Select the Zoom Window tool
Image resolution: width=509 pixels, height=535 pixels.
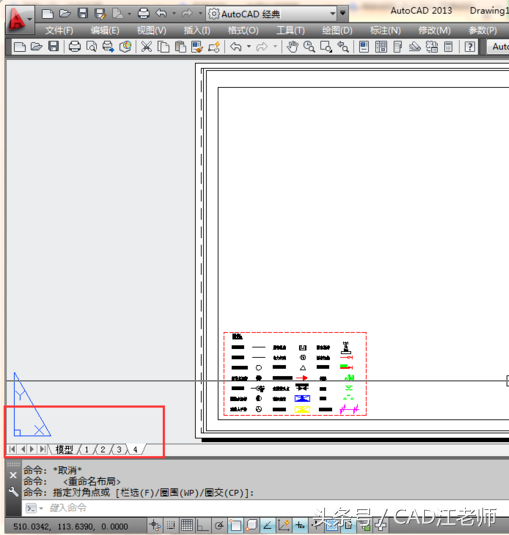coord(326,46)
